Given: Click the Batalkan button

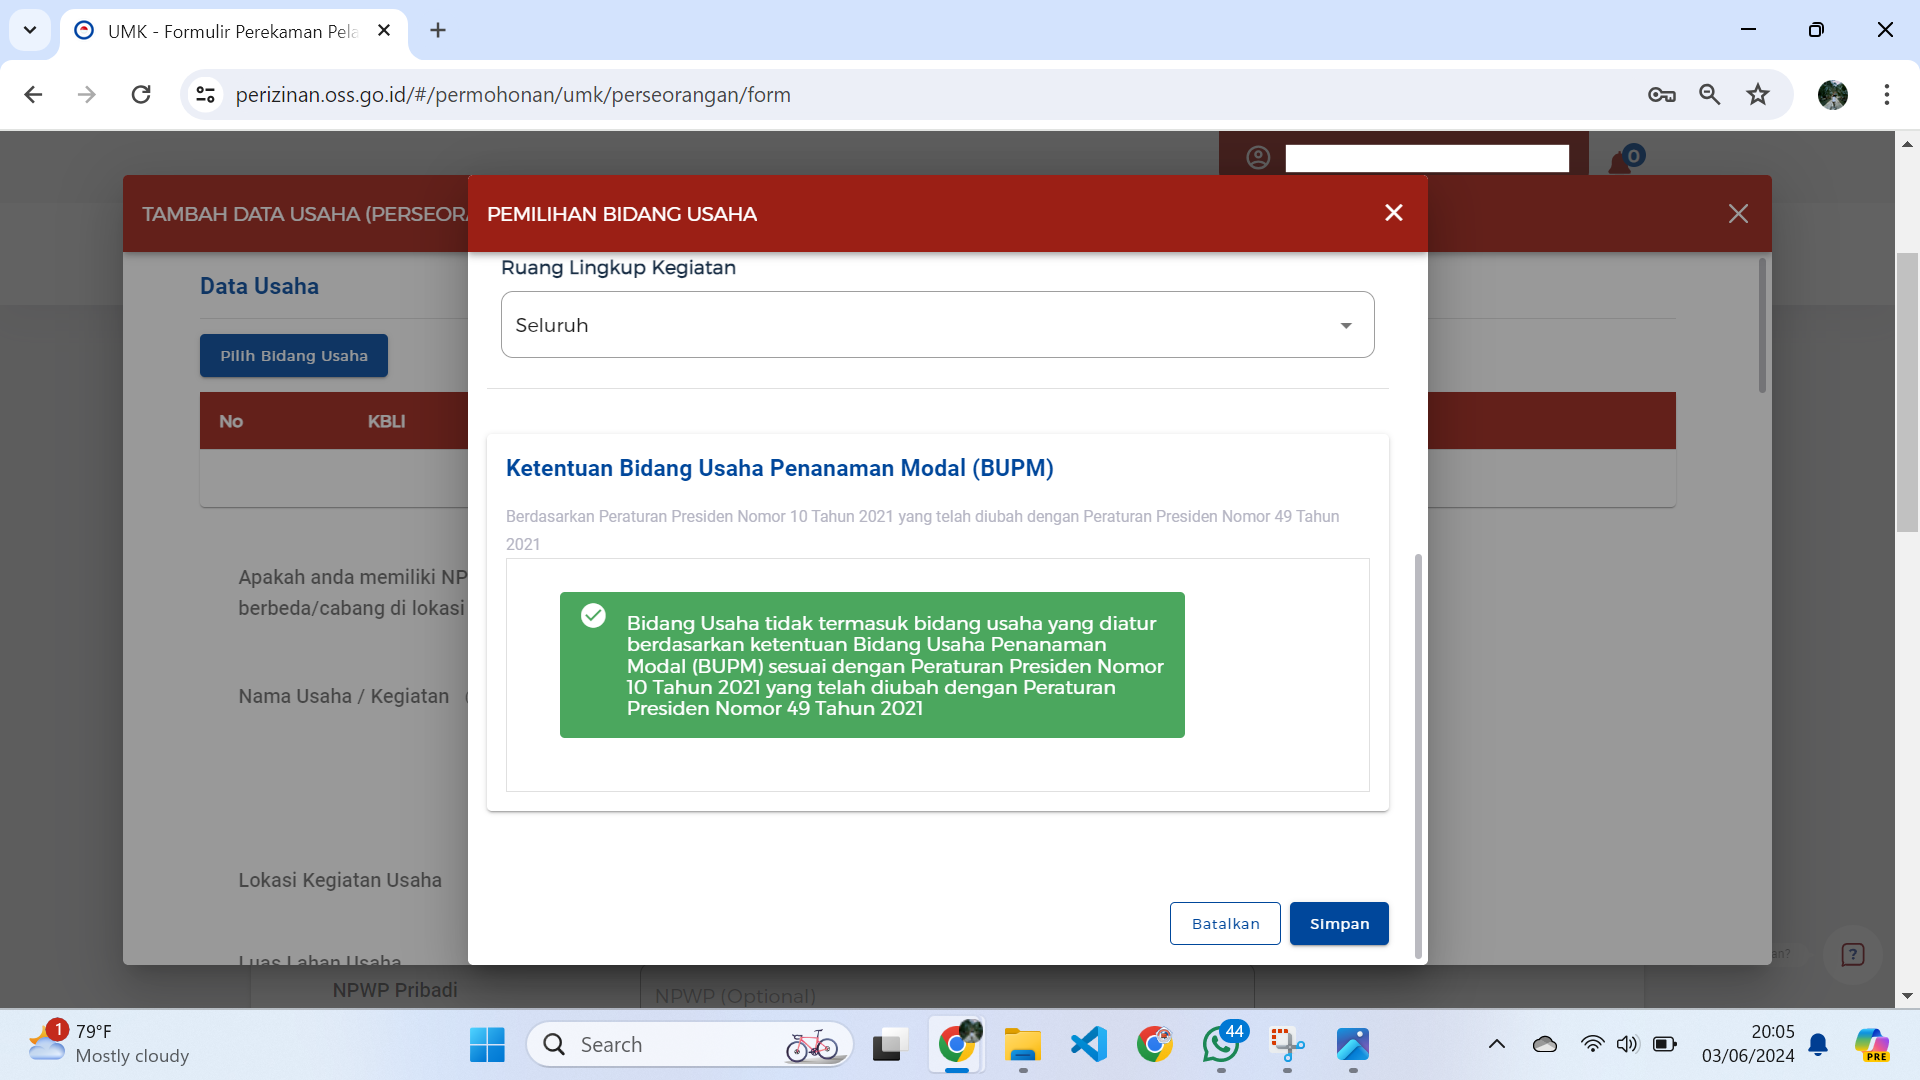Looking at the screenshot, I should (1225, 924).
